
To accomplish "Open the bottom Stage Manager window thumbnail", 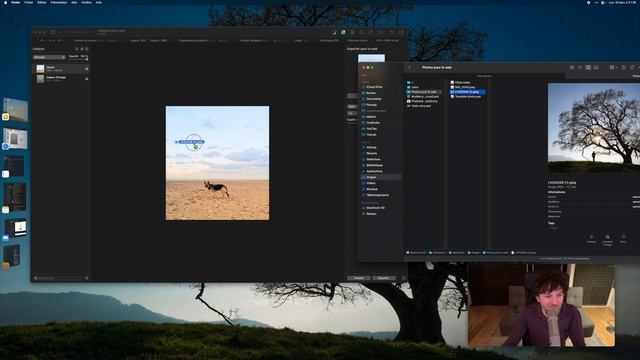I will point(12,256).
